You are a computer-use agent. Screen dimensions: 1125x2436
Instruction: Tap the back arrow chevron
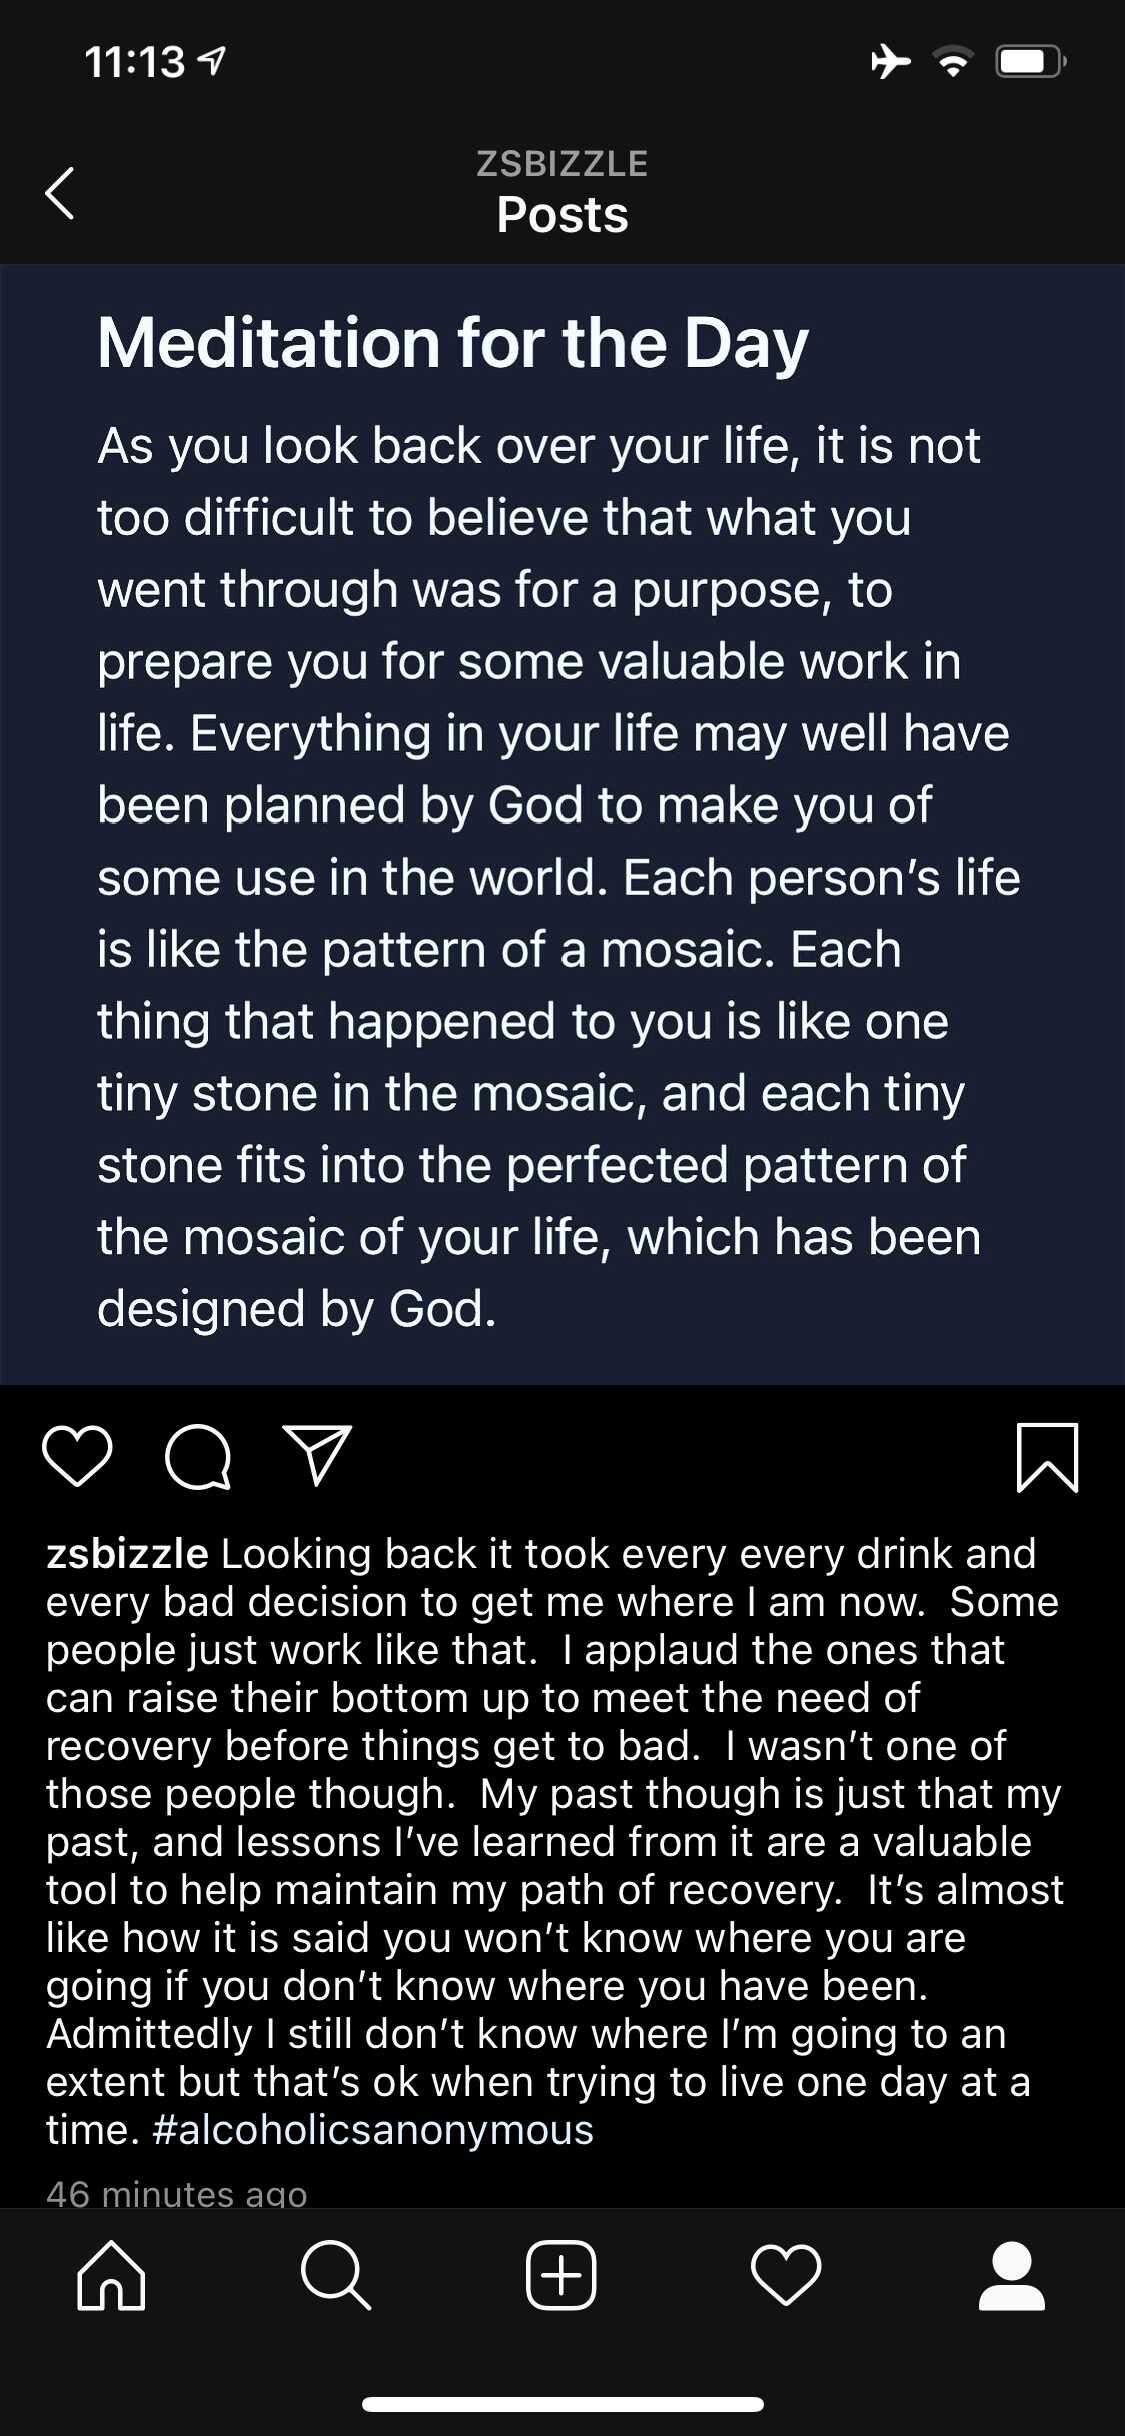coord(60,192)
